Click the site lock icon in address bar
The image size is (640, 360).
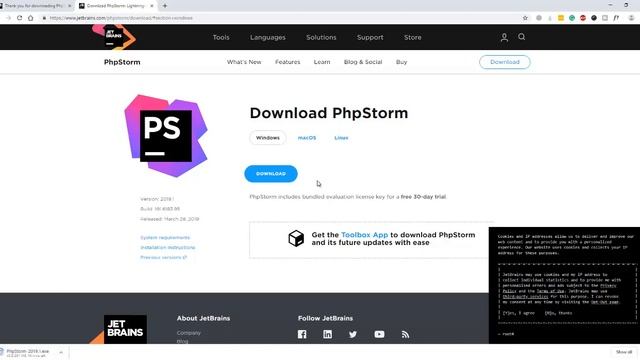coord(44,18)
